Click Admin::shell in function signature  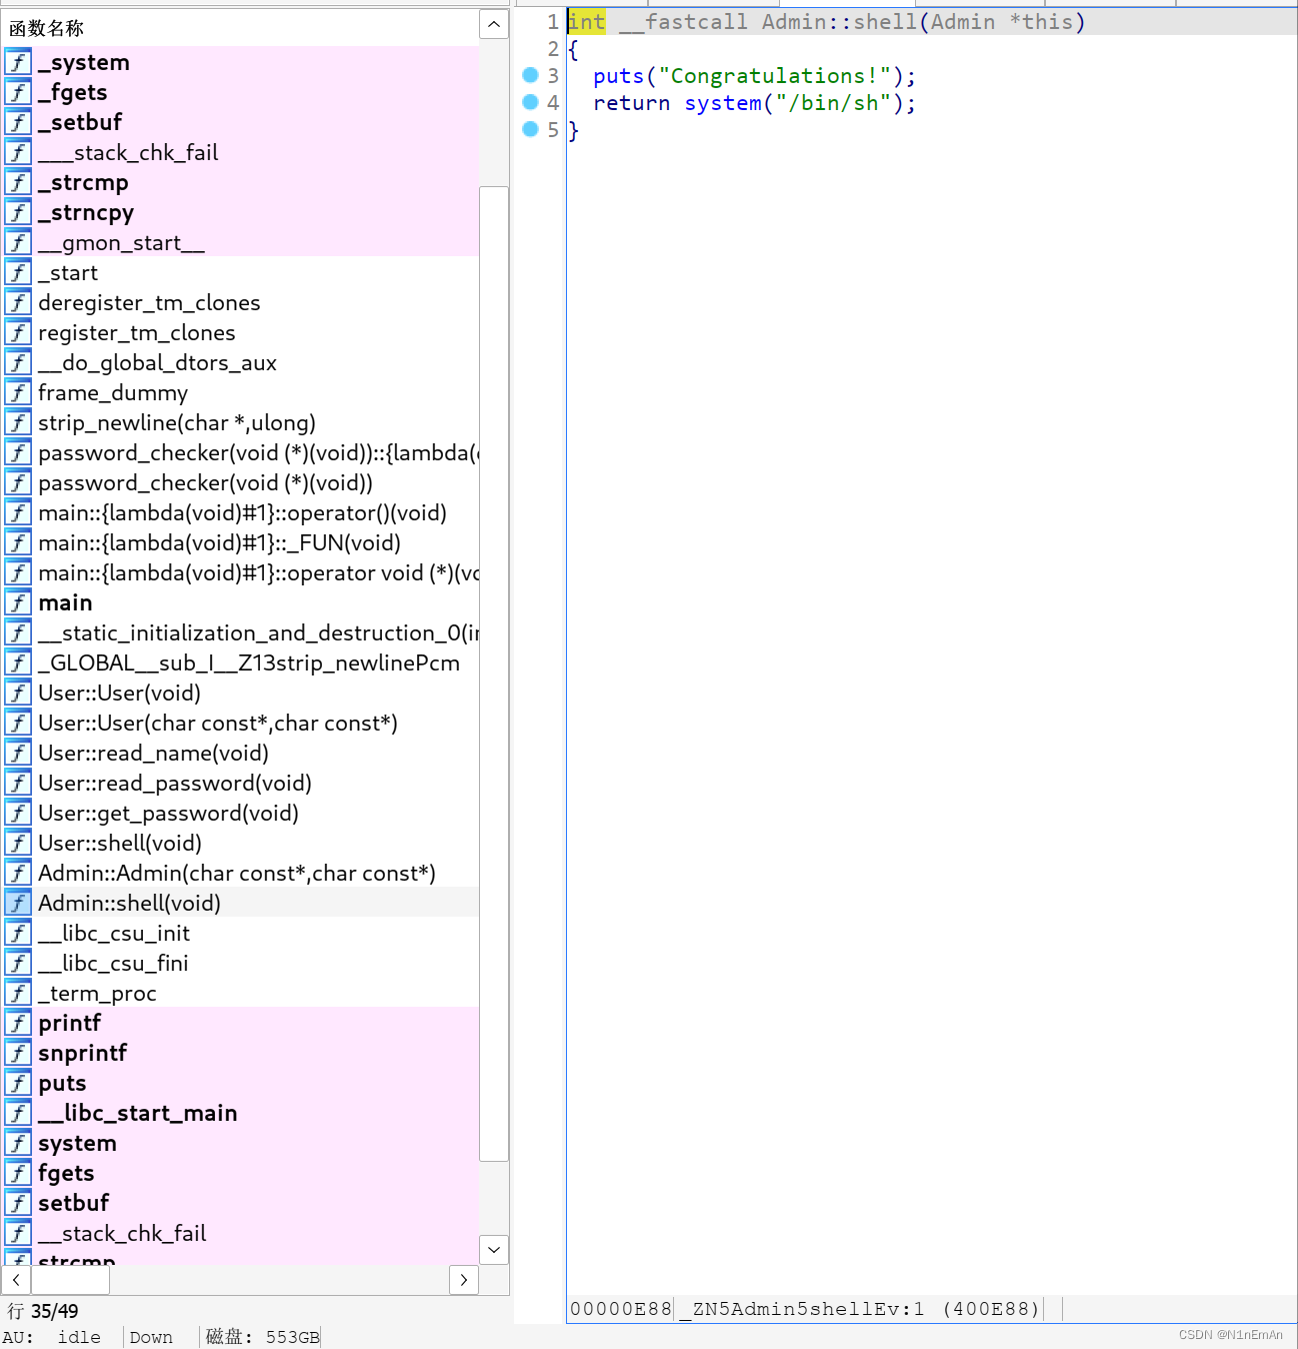tap(840, 22)
